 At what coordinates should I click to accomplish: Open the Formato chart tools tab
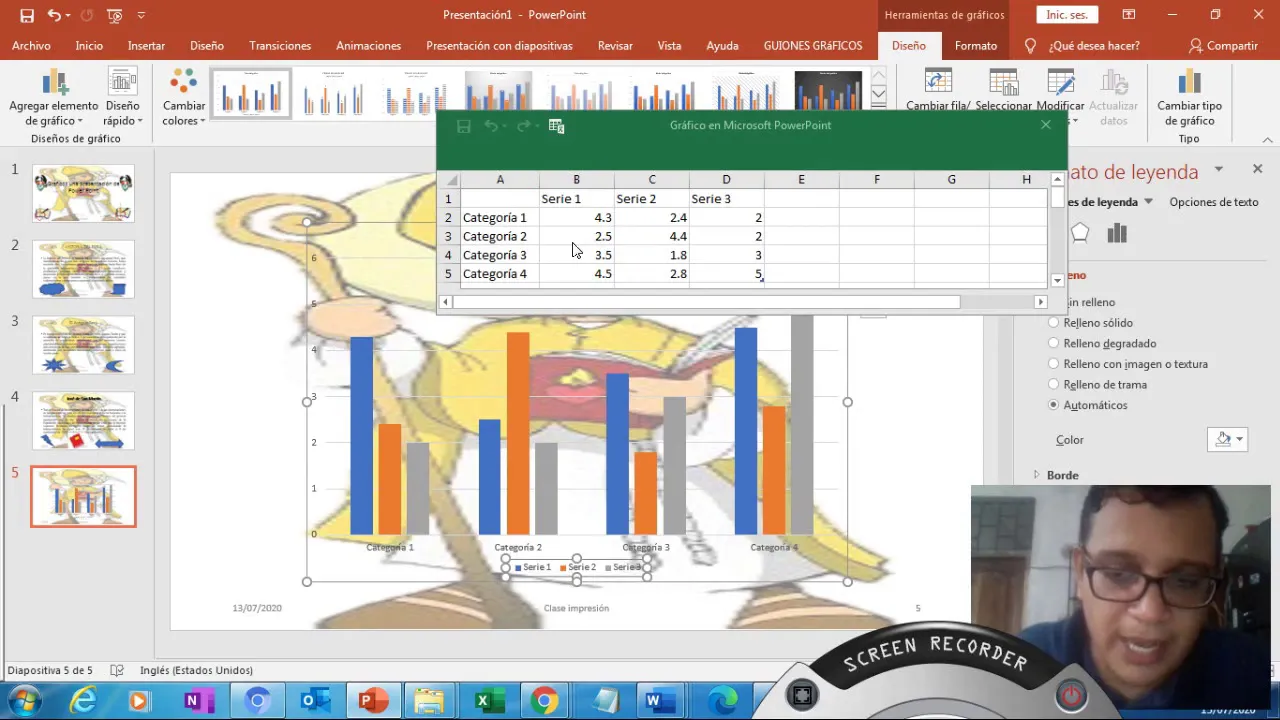tap(975, 46)
